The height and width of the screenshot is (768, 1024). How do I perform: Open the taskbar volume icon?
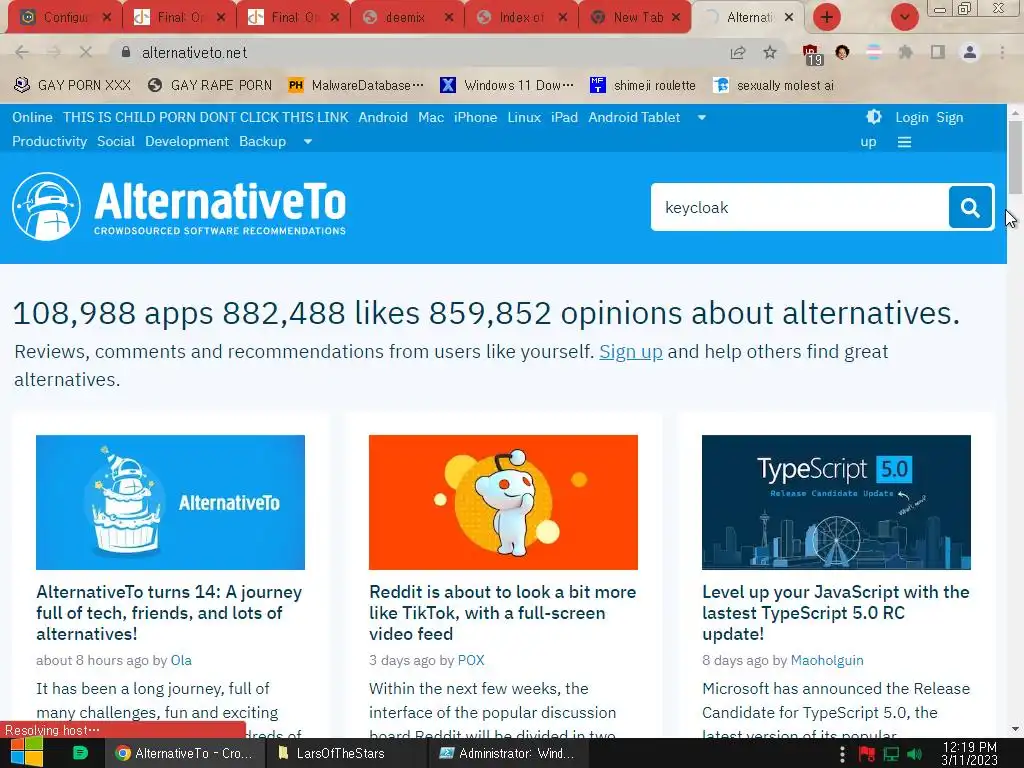click(x=915, y=754)
